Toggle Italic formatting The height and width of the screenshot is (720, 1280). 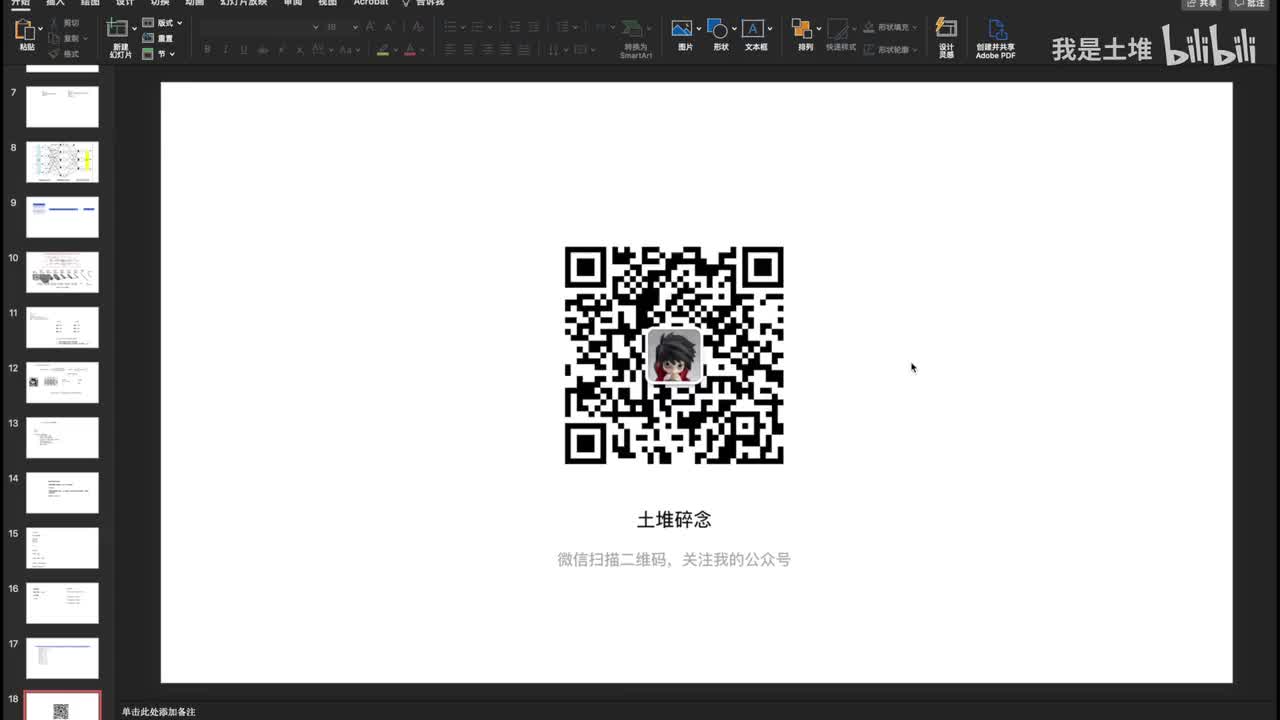point(226,49)
